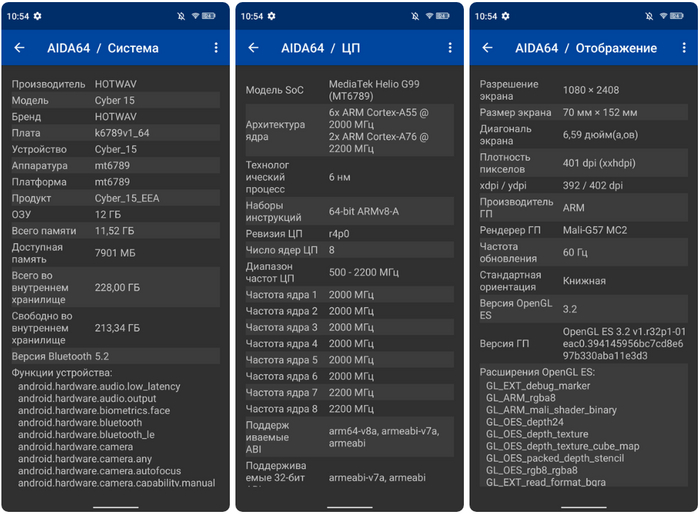
Task: Select internal storage total '228,00 ГБ'
Action: pyautogui.click(x=117, y=288)
